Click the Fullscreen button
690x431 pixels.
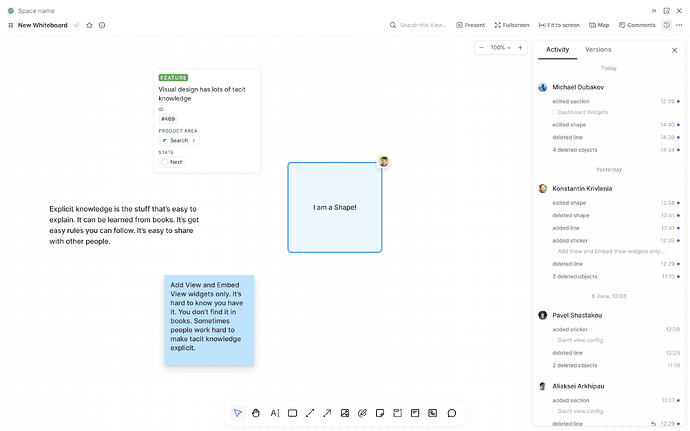click(512, 25)
